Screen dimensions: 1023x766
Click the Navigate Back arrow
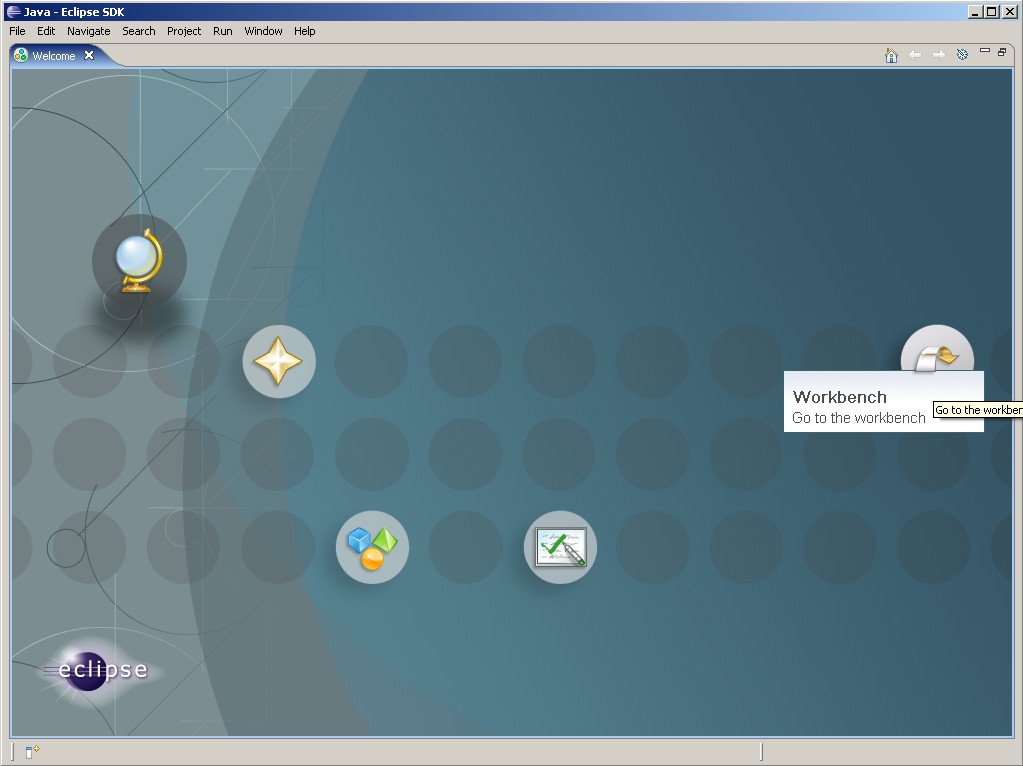pyautogui.click(x=915, y=55)
